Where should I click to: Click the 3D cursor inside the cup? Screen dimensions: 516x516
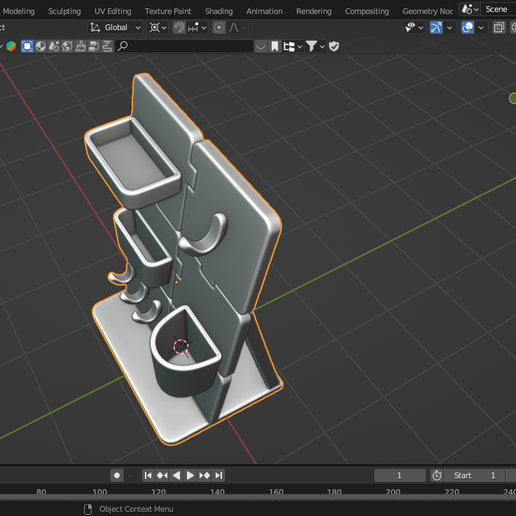tap(181, 346)
